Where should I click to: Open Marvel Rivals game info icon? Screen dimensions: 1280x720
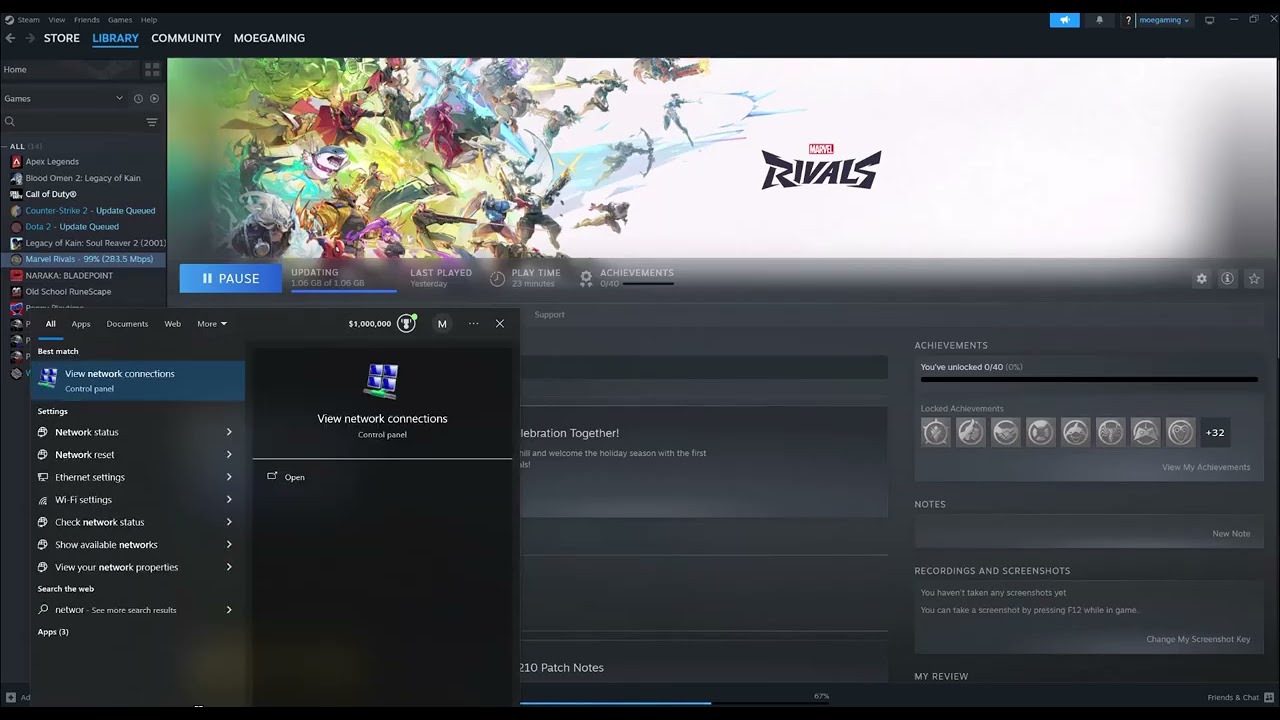coord(1227,279)
